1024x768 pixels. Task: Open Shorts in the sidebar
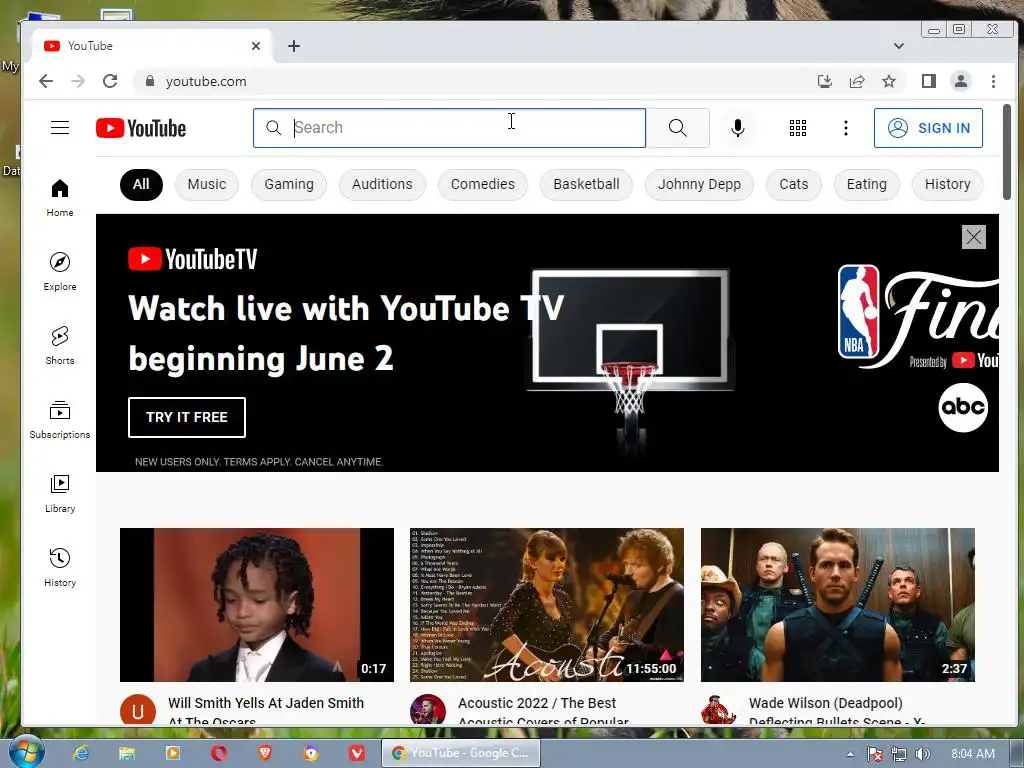60,345
